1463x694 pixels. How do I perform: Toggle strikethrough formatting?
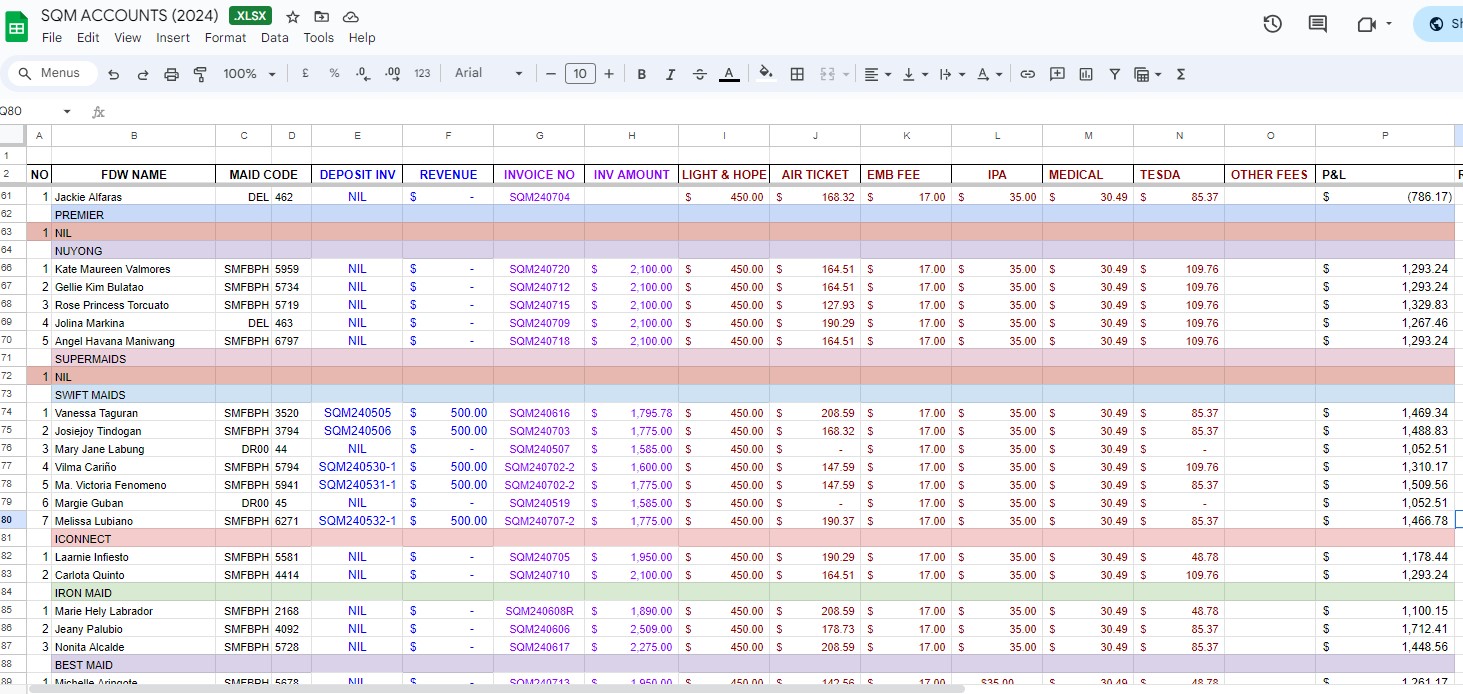pyautogui.click(x=699, y=74)
